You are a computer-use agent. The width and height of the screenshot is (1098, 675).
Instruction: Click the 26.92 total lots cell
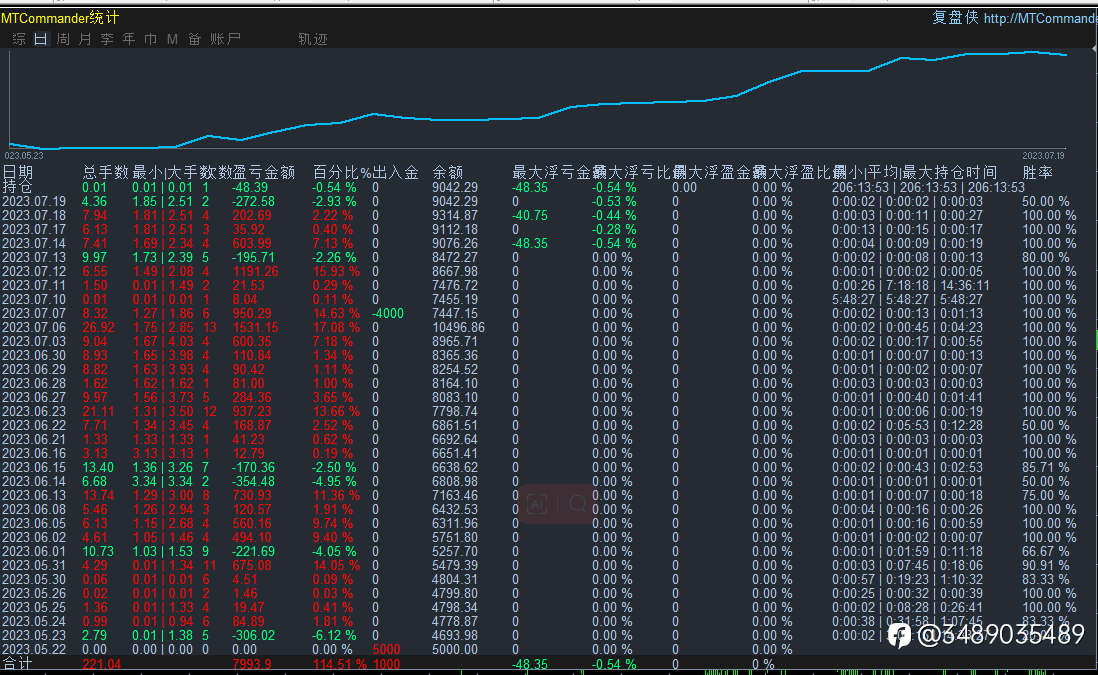(x=98, y=328)
